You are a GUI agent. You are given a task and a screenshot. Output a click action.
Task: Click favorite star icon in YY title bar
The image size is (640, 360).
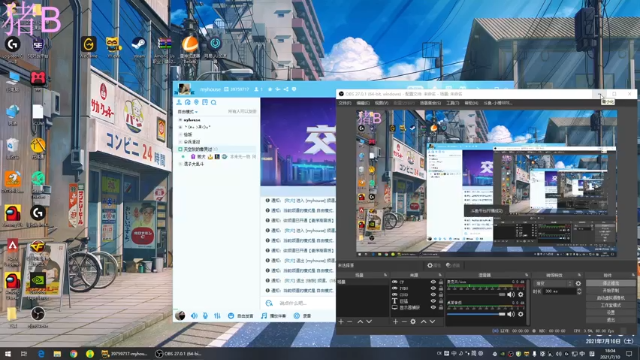[x=270, y=89]
